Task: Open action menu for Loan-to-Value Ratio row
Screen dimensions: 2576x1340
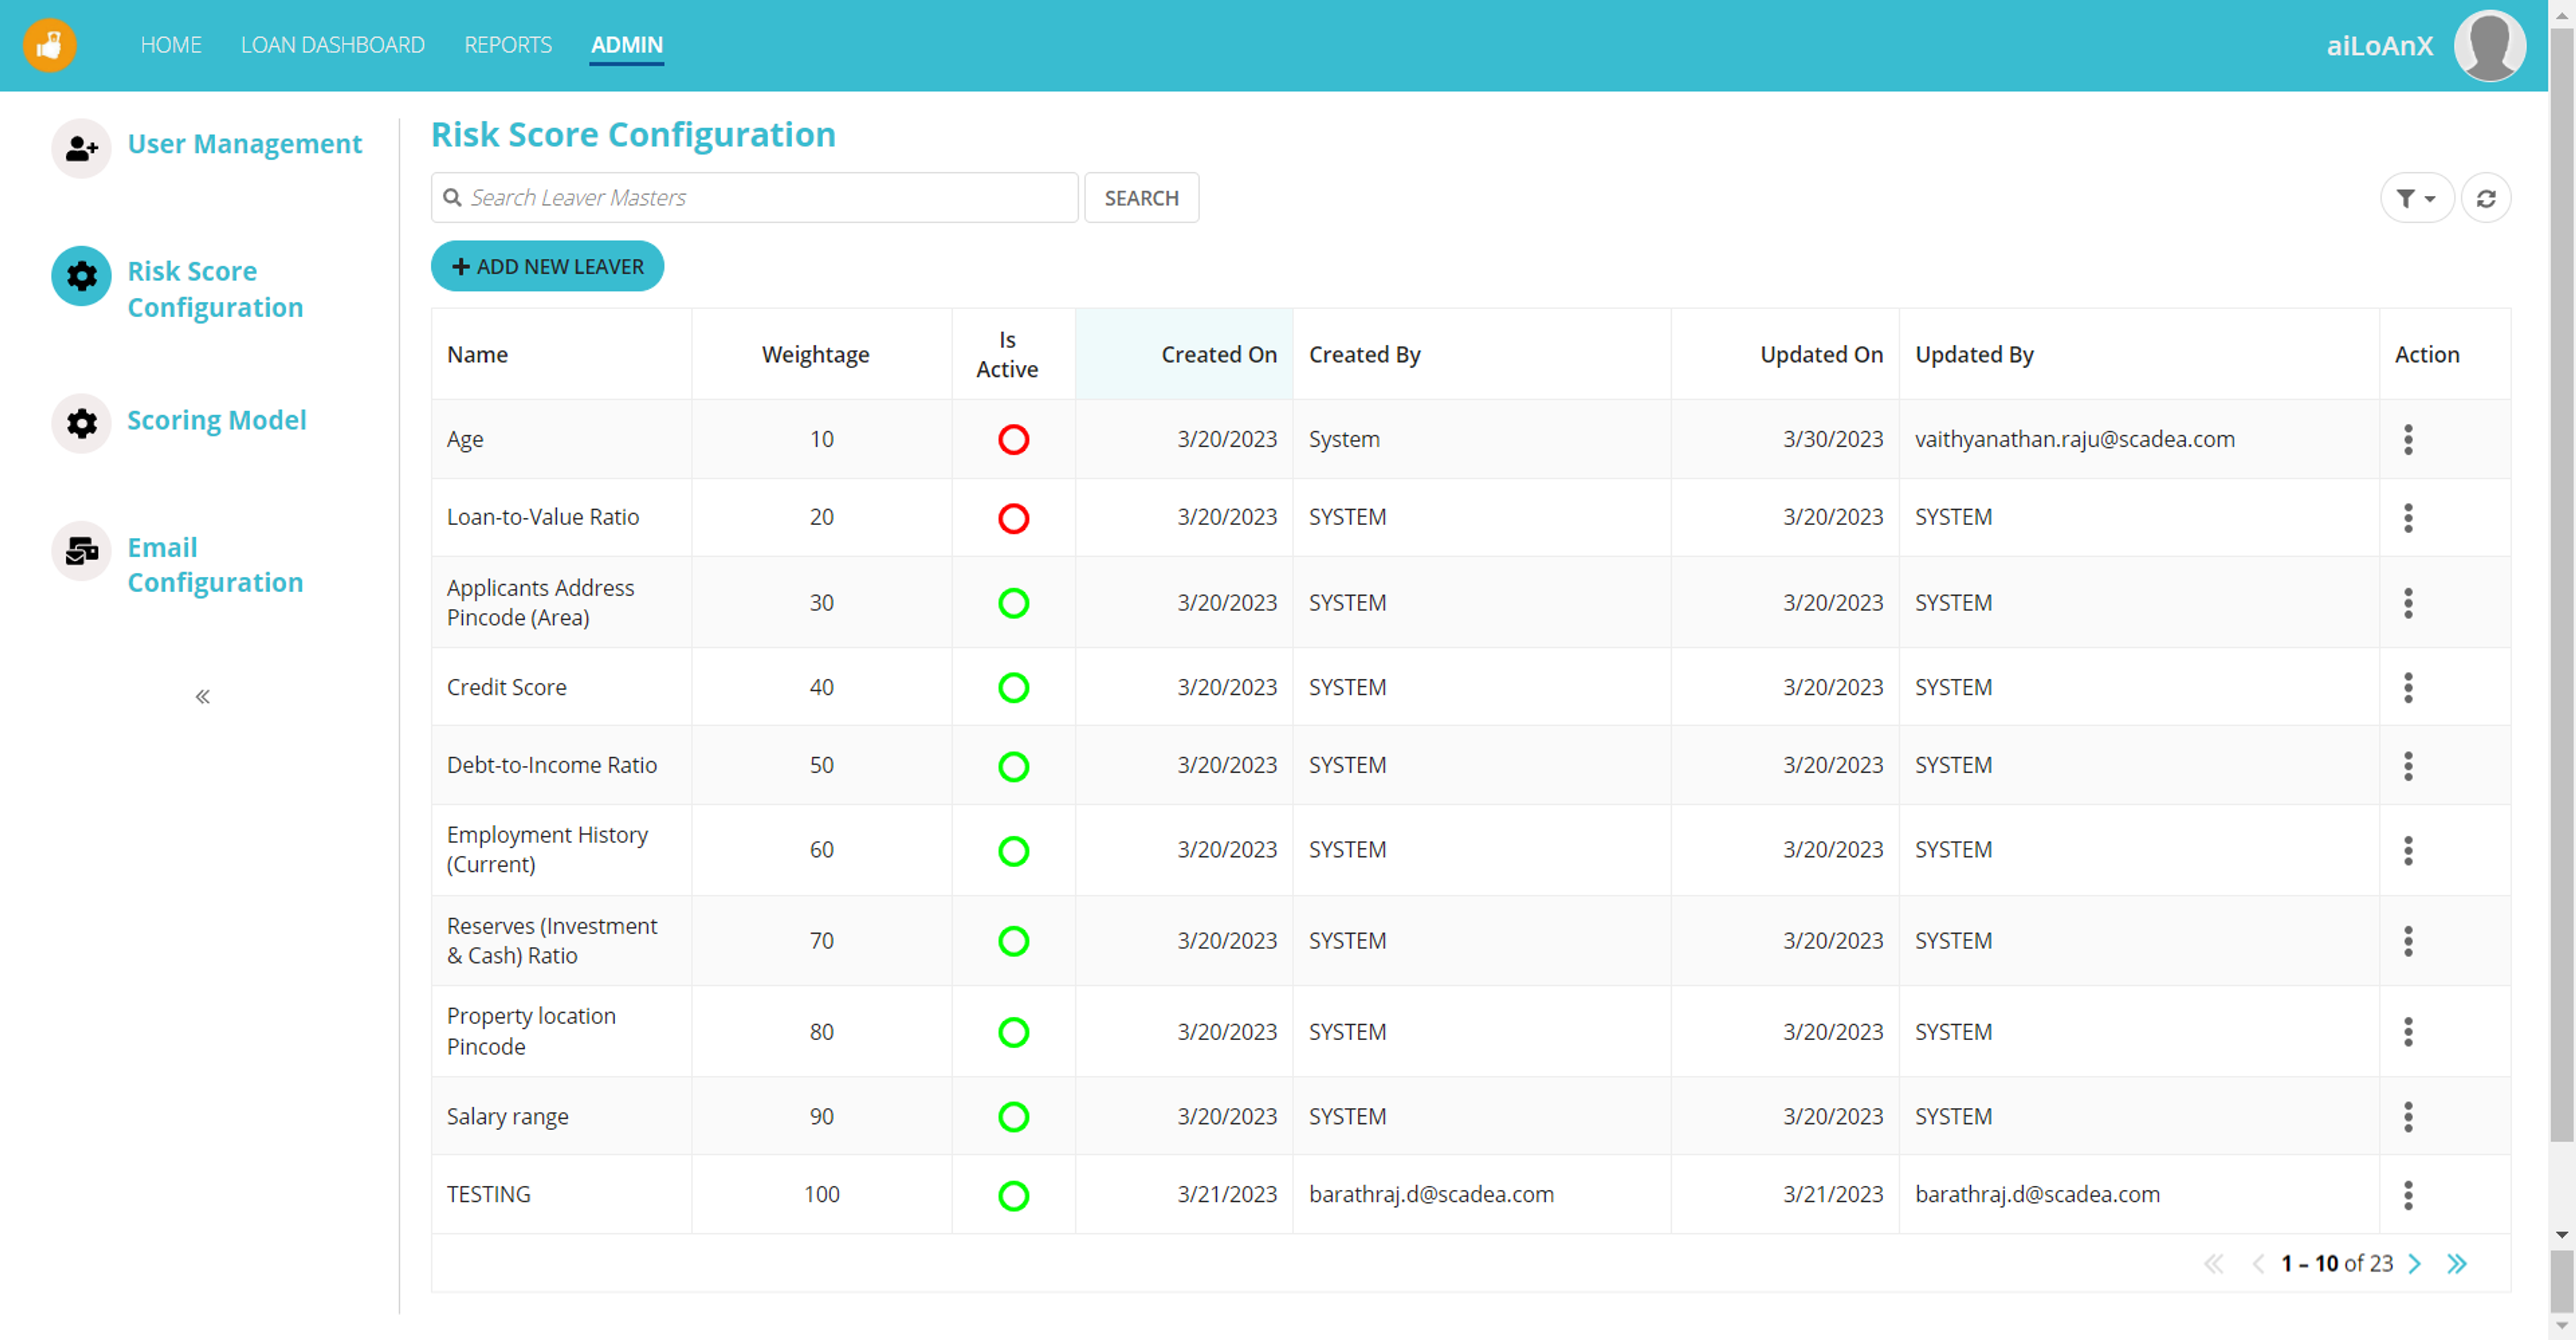Action: coord(2408,517)
